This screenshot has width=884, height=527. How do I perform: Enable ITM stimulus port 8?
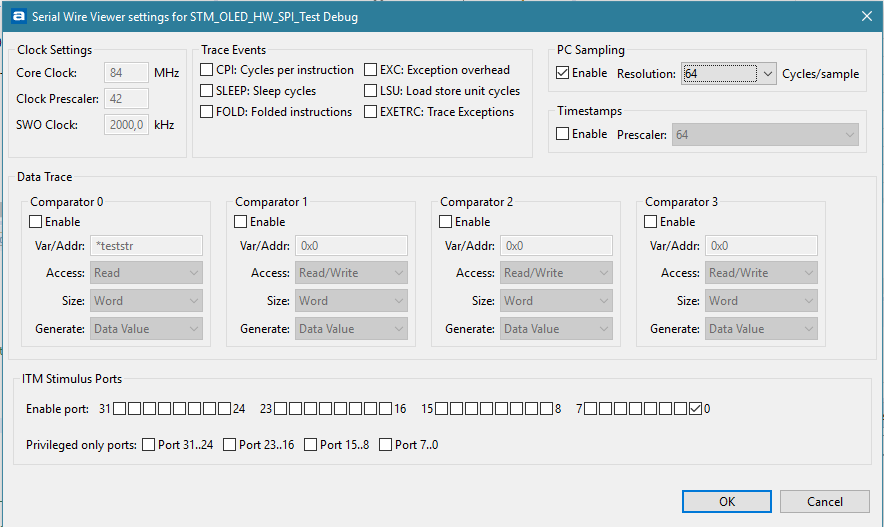[546, 409]
